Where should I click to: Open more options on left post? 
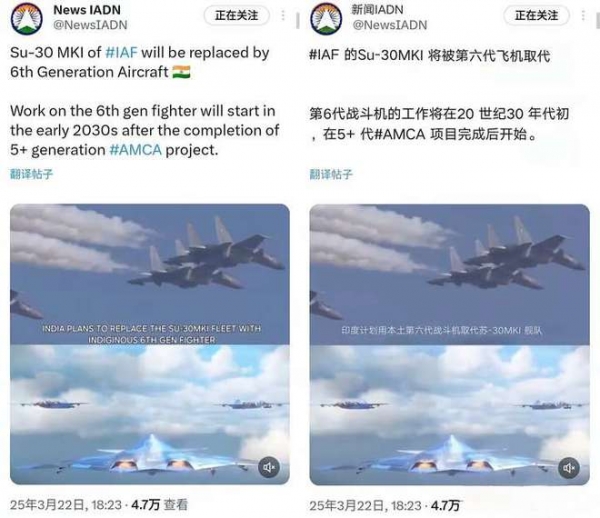[283, 15]
